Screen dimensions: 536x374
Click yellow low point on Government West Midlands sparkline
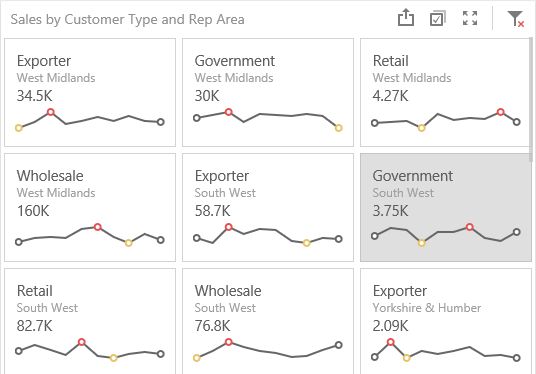point(338,128)
